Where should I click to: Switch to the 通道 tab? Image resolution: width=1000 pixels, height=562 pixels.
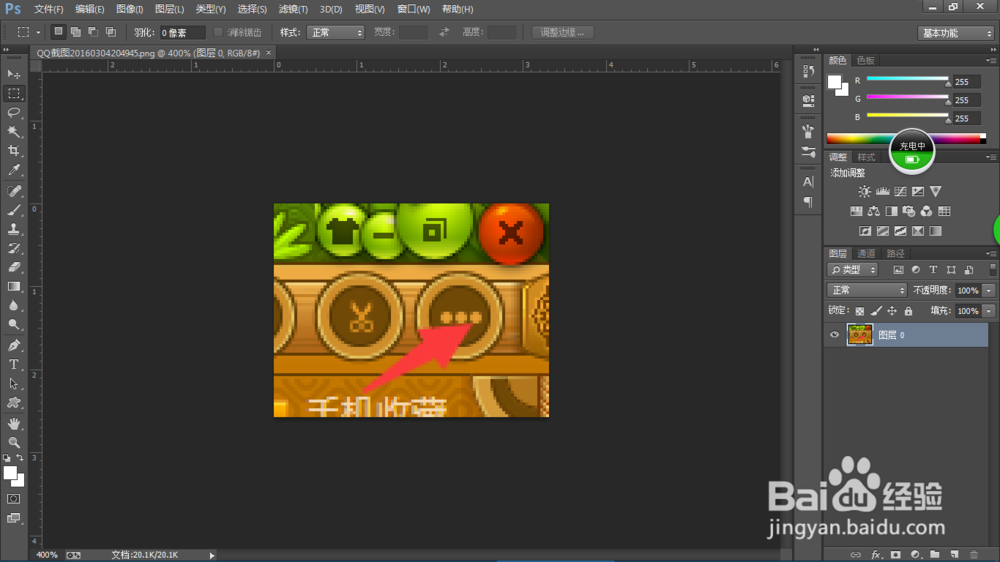(866, 254)
